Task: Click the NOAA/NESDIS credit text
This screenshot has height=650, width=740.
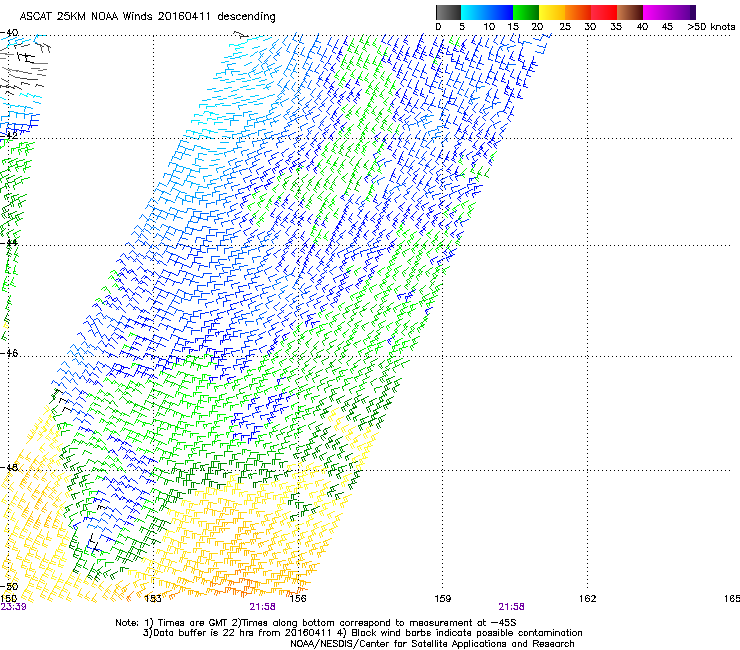Action: [432, 644]
